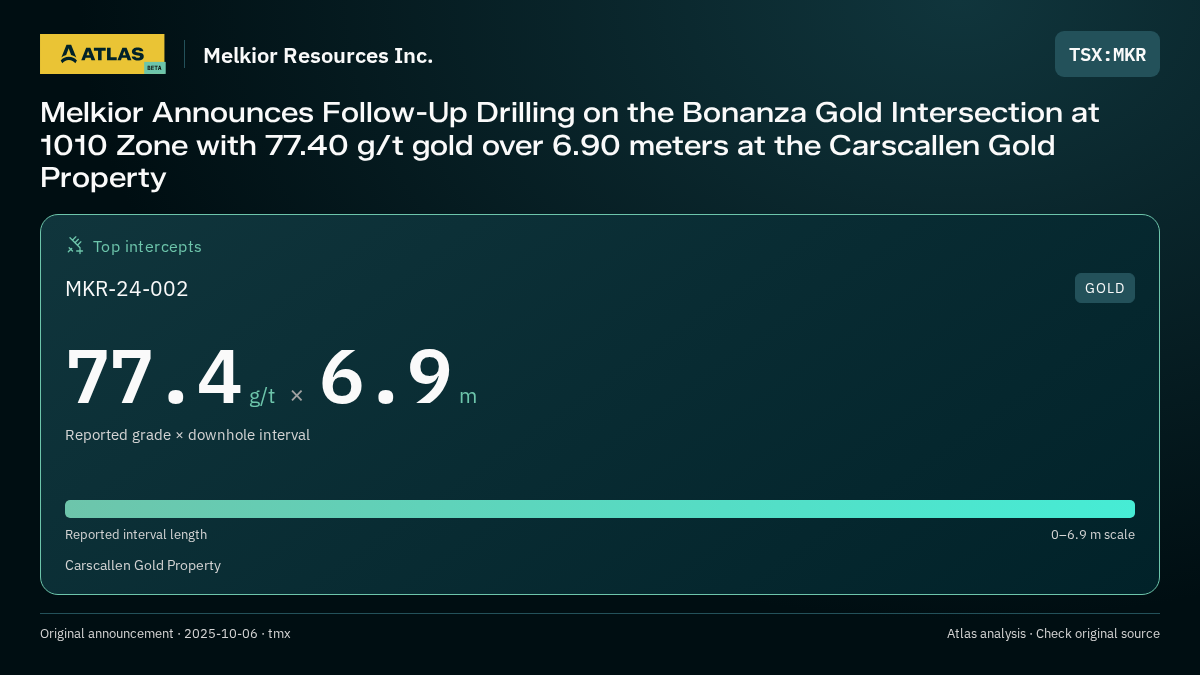This screenshot has height=675, width=1200.
Task: Click the Top intercepts pick icon
Action: click(x=75, y=245)
